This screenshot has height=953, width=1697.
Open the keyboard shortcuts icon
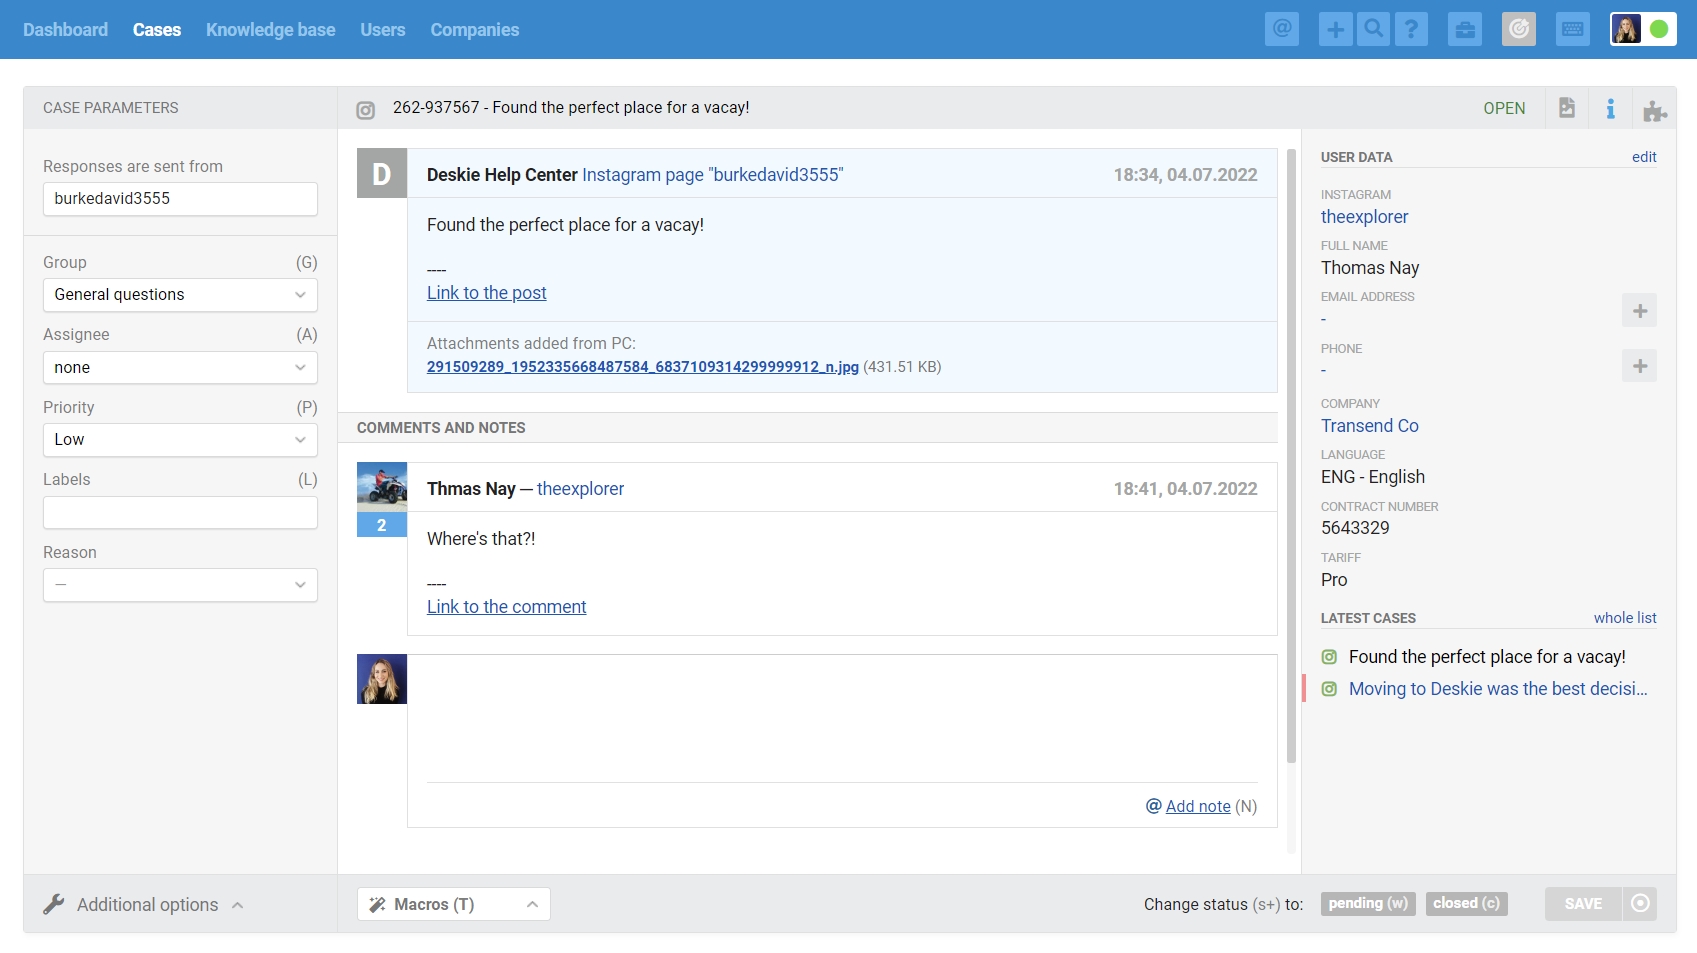(x=1573, y=29)
